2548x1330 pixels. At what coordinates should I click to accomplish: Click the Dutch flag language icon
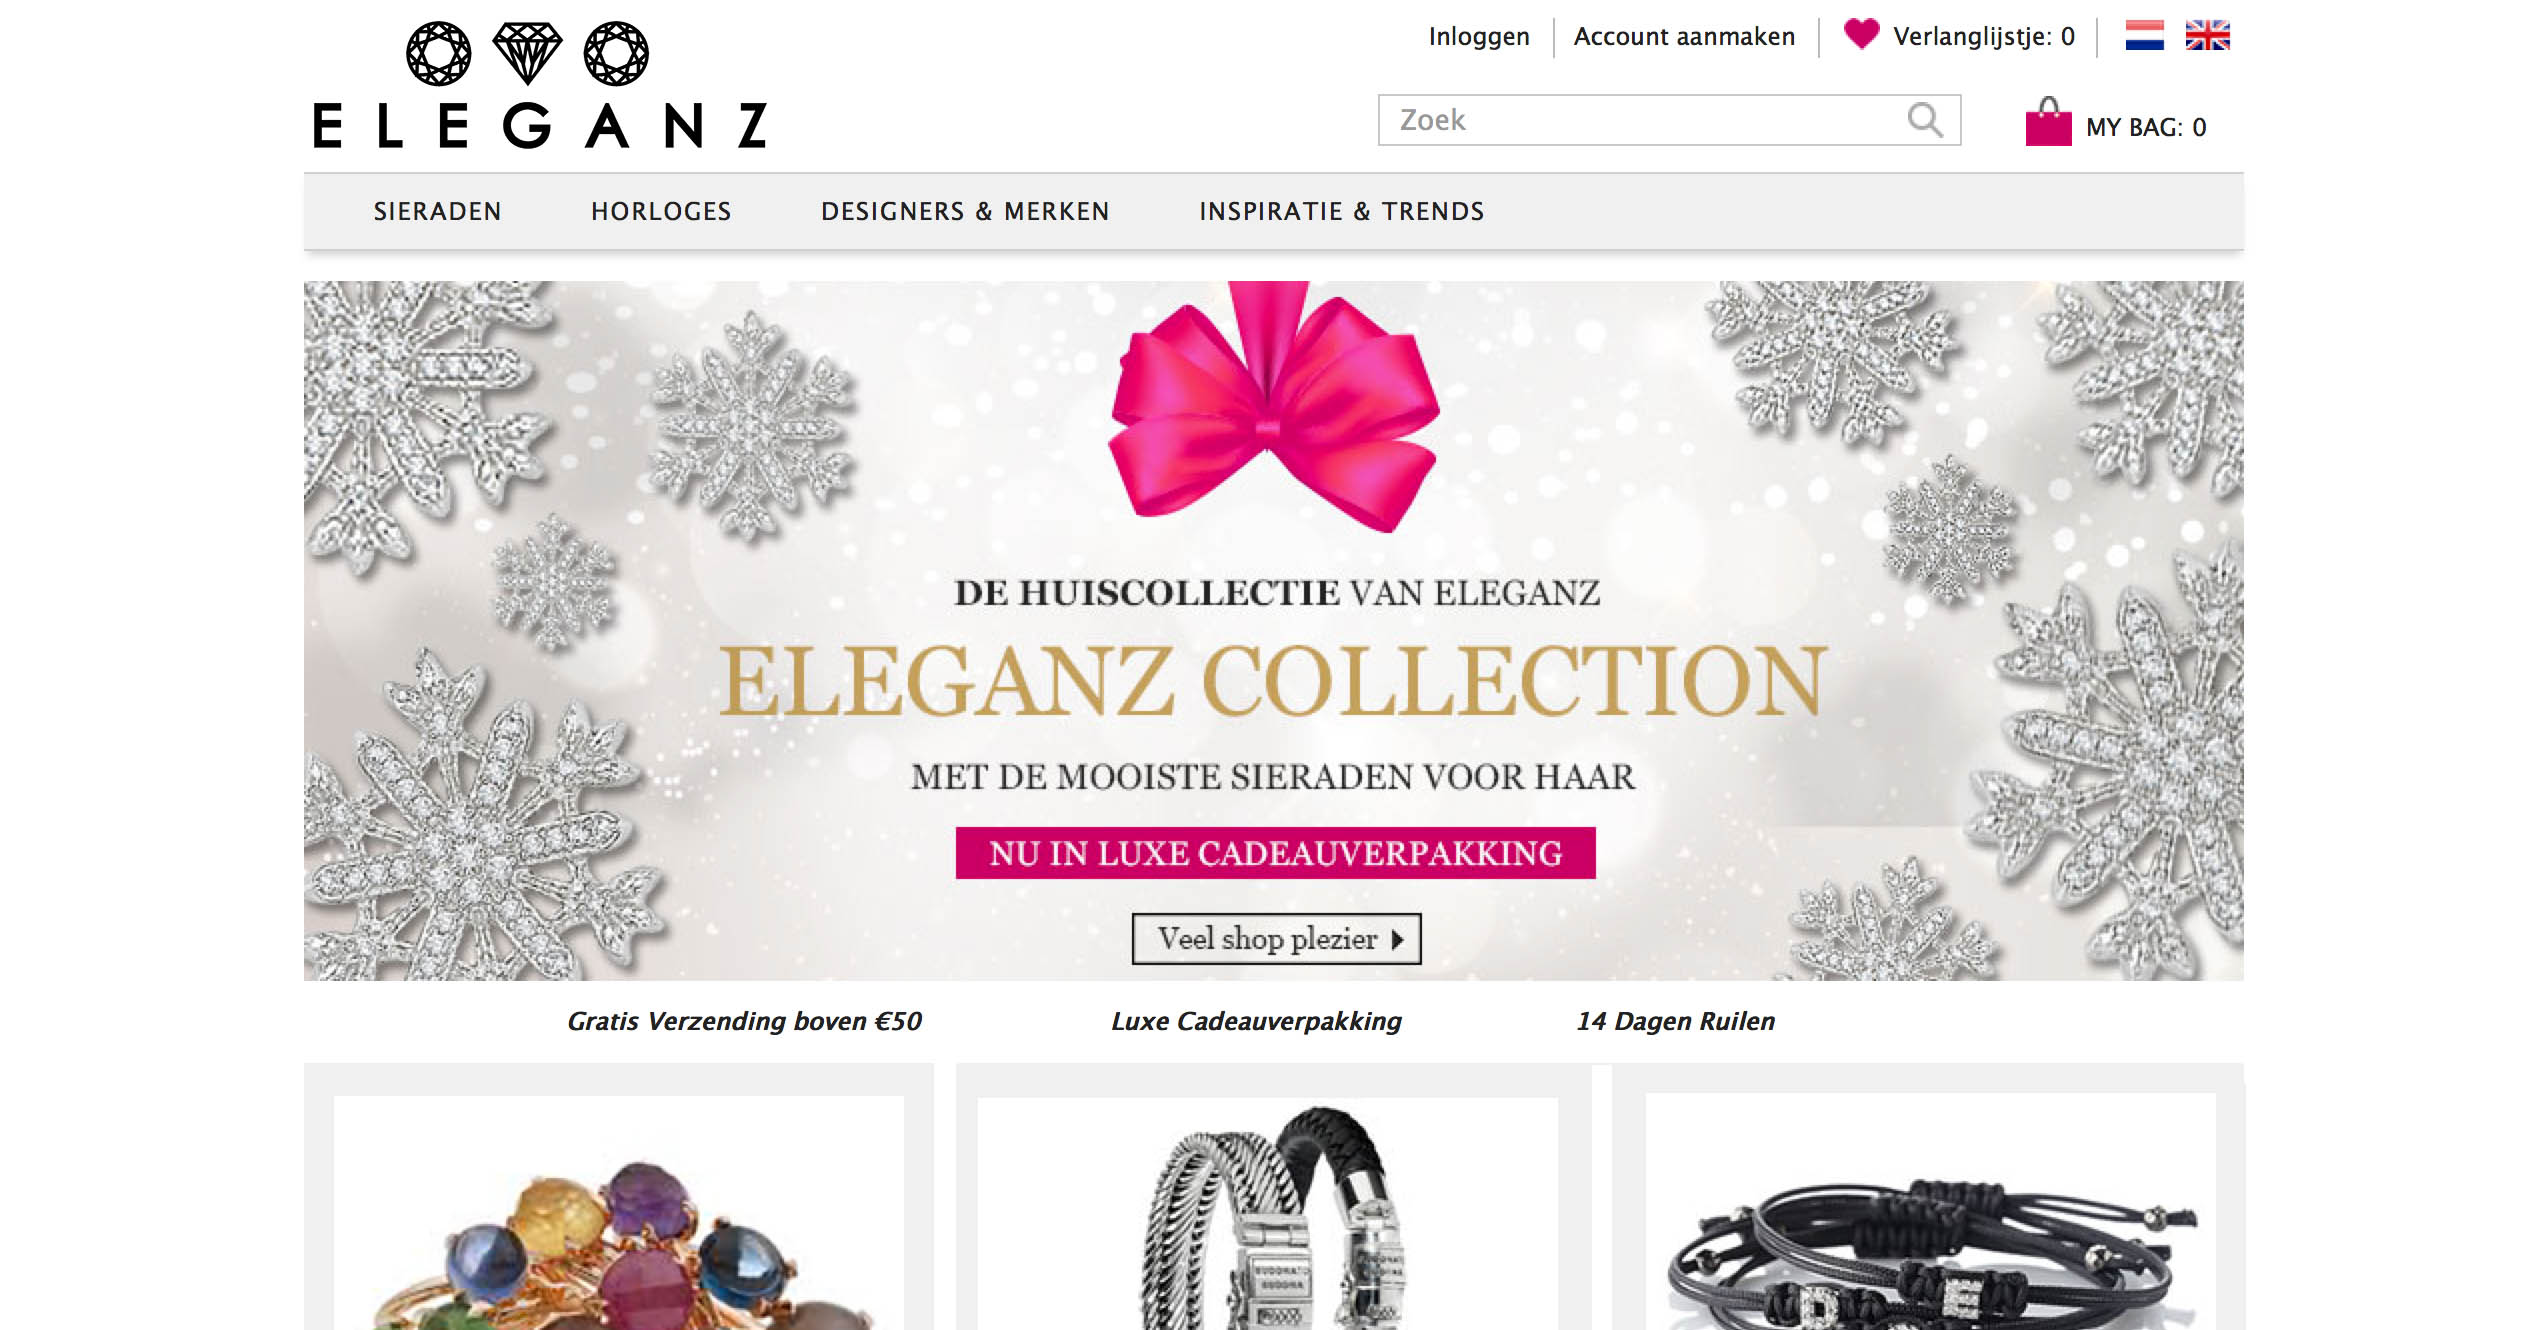point(2144,36)
